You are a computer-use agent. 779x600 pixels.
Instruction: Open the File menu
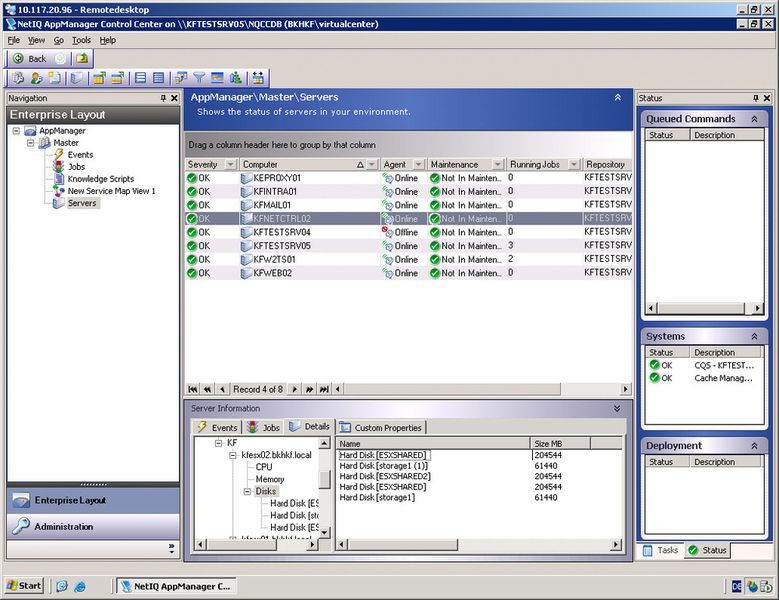coord(13,40)
